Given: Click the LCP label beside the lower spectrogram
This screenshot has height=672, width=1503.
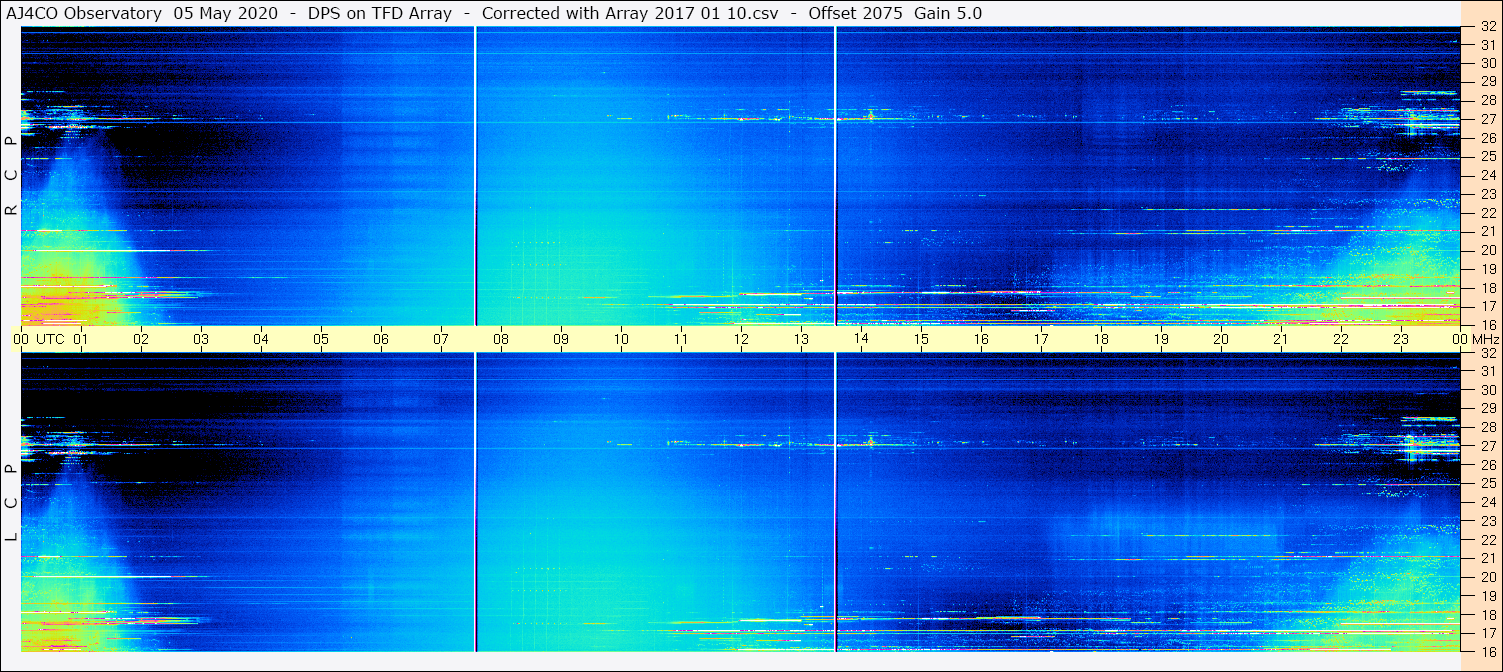Looking at the screenshot, I should click(x=11, y=503).
